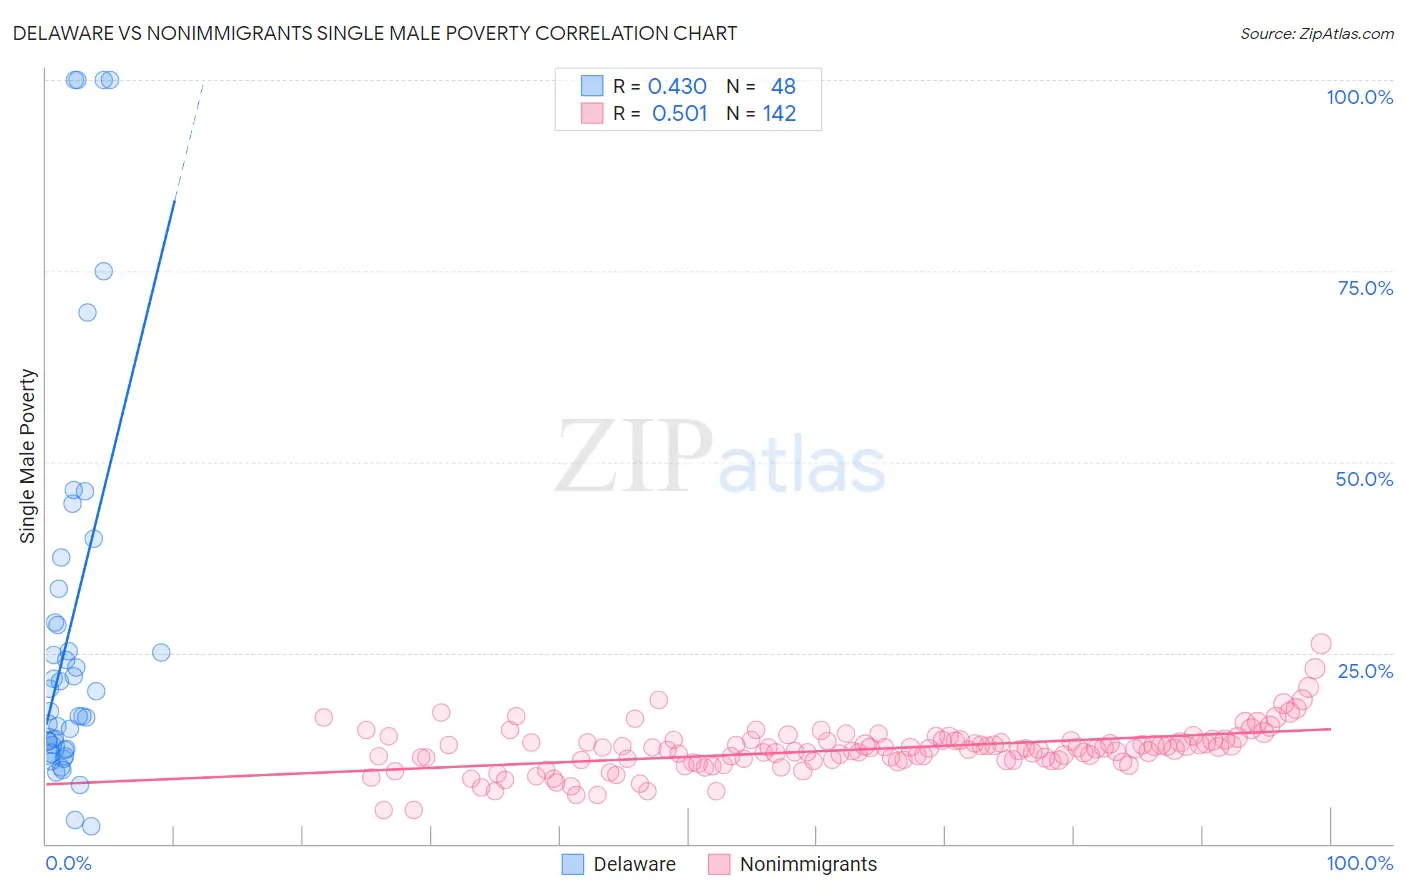Click the N value 142 in the stats box

tap(779, 113)
